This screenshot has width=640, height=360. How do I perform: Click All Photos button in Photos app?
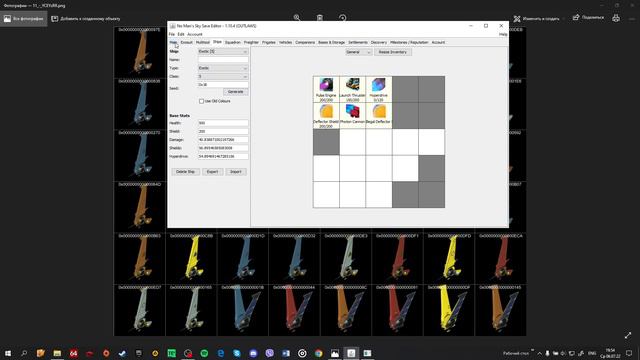24,19
